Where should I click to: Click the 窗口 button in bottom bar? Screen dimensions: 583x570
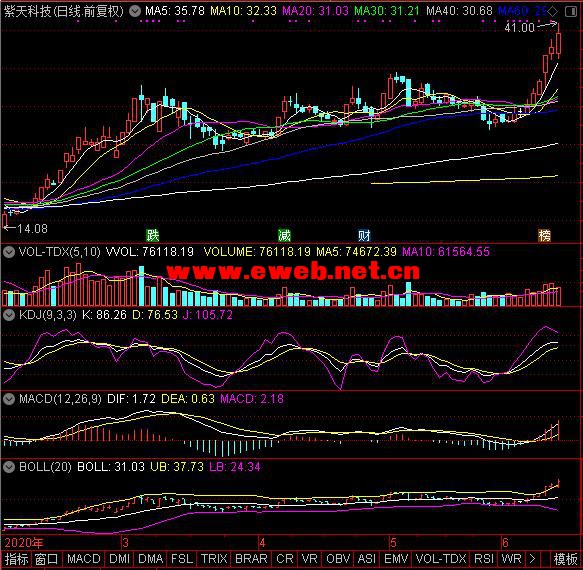tap(46, 559)
